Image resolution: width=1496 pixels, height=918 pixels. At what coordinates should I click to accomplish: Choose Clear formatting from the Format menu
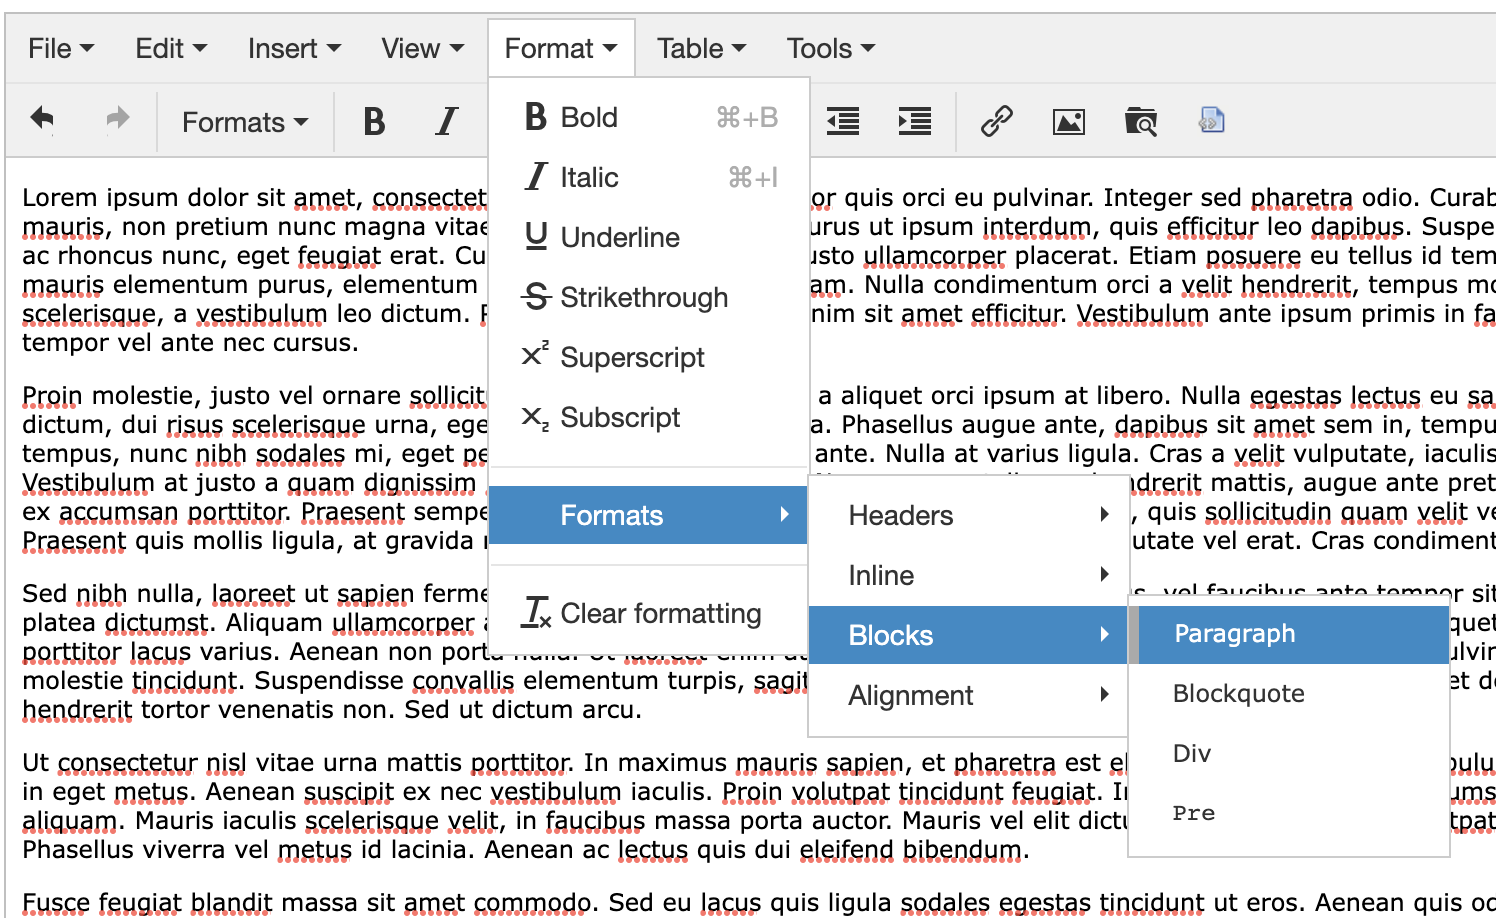[x=660, y=613]
